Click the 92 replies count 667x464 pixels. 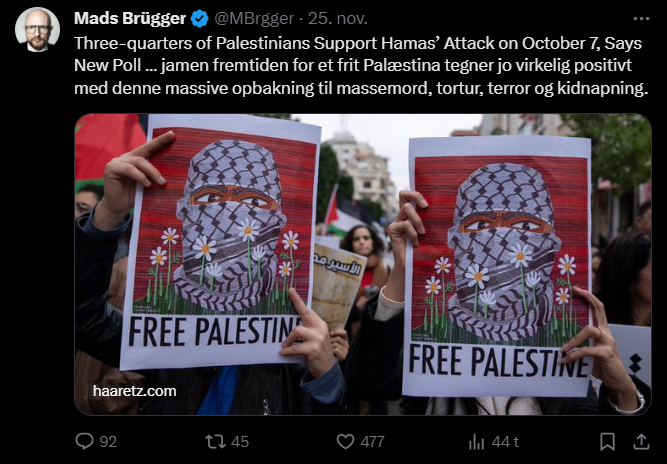pyautogui.click(x=108, y=442)
